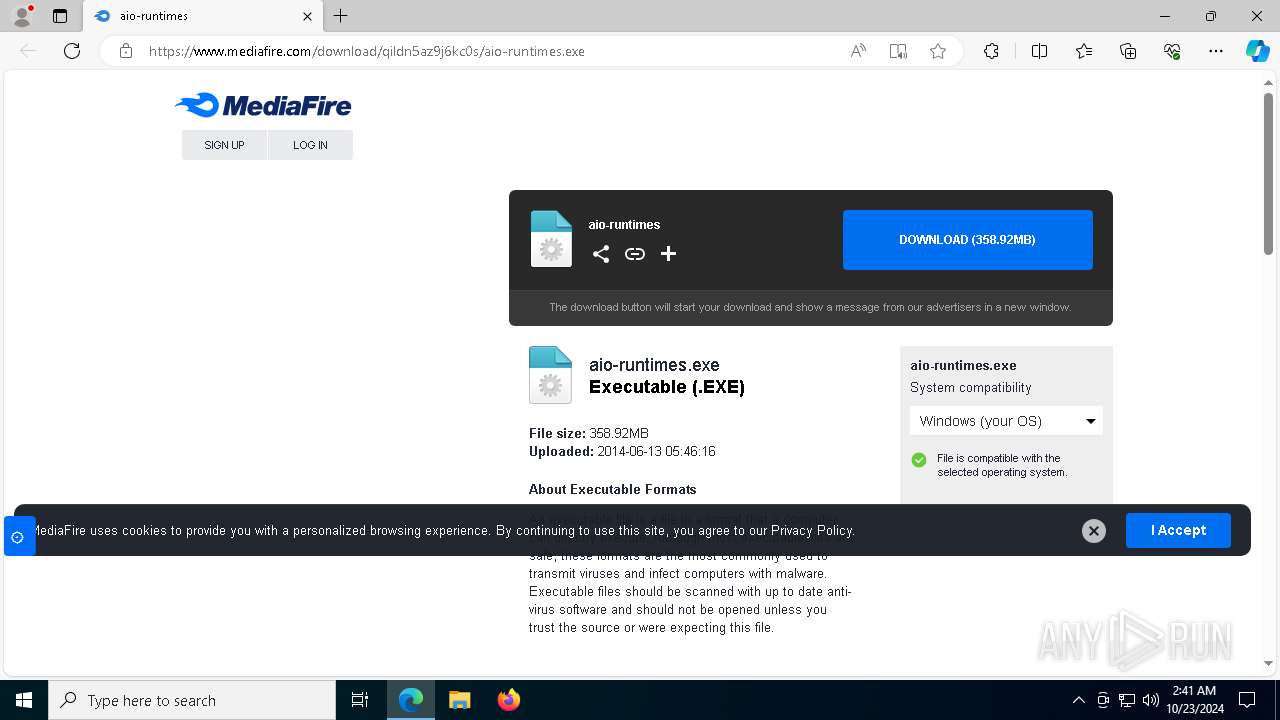Open Edge Settings and more menu
Image resolution: width=1280 pixels, height=720 pixels.
(1216, 51)
